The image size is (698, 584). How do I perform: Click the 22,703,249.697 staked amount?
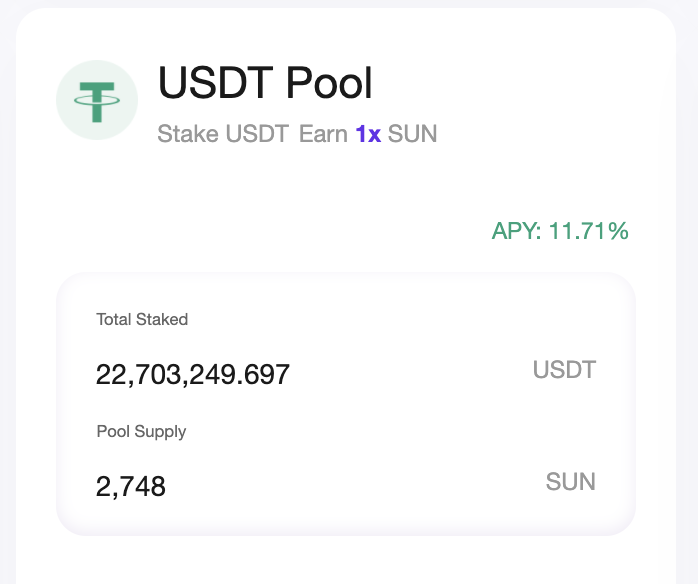tap(192, 374)
